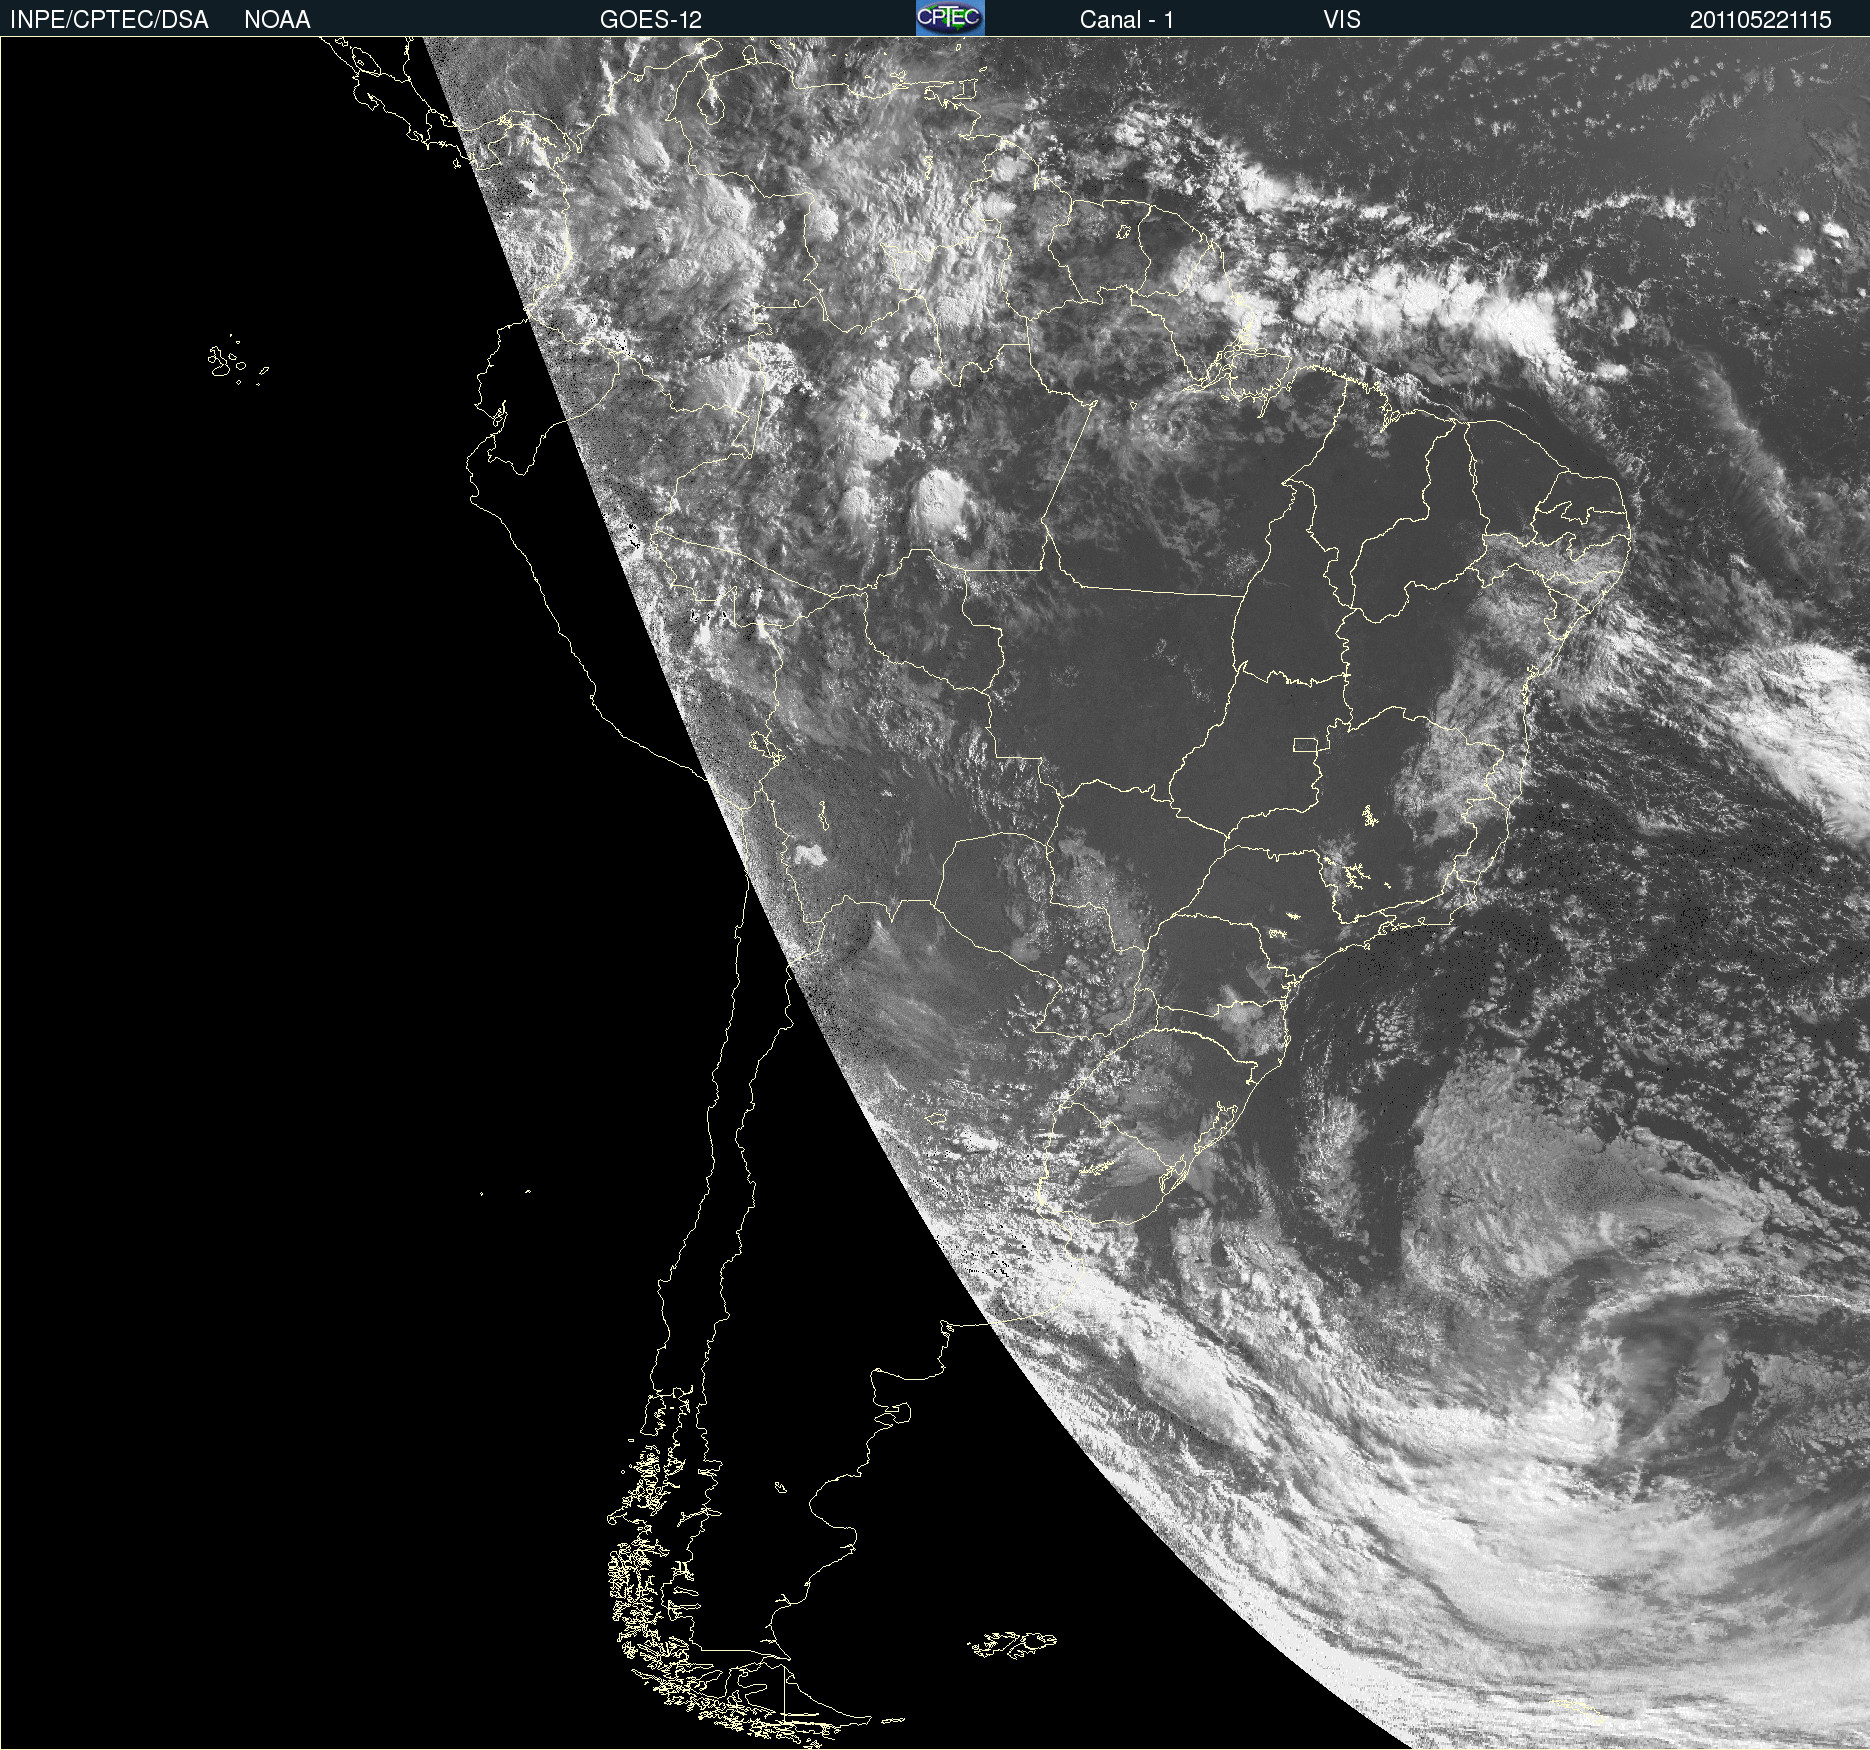This screenshot has height=1750, width=1870.
Task: Click the INPE/CPTEC/DSA header label
Action: coord(109,20)
